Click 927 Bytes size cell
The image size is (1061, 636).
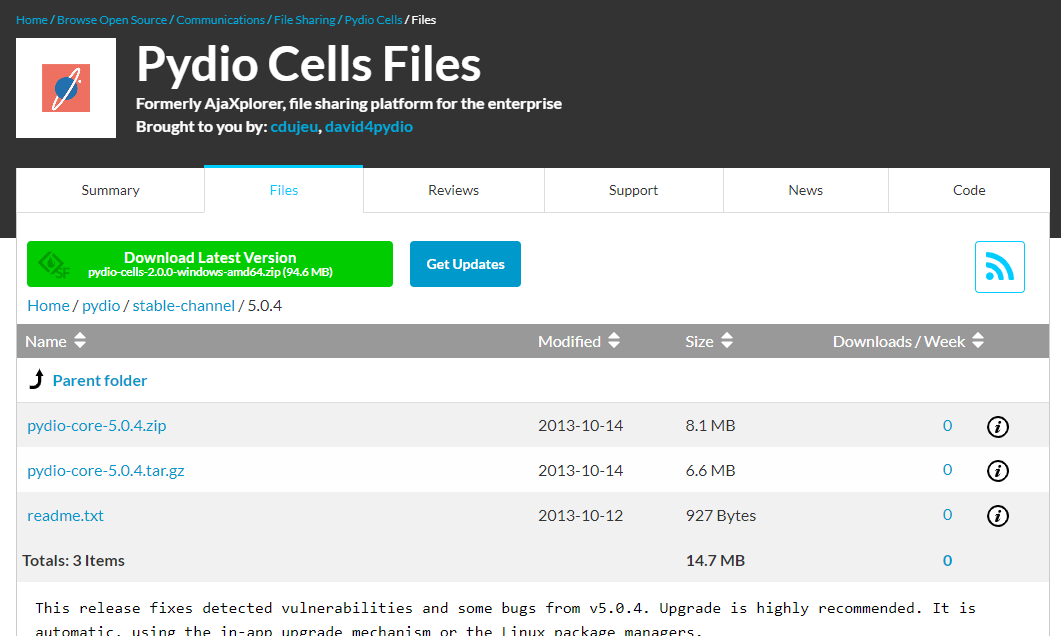[x=721, y=516]
